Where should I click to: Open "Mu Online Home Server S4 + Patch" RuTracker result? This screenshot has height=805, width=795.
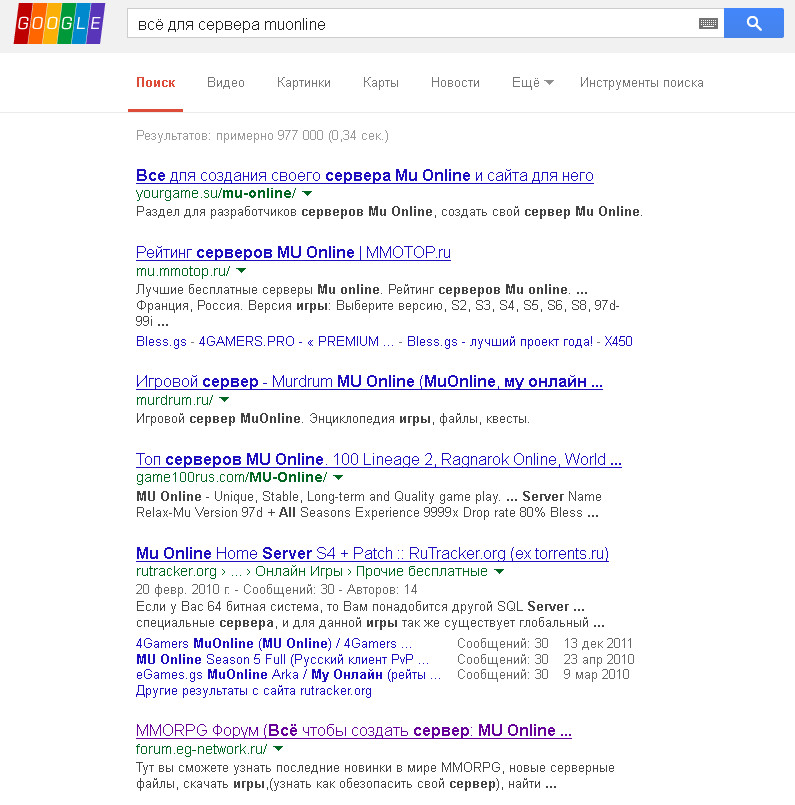click(372, 553)
